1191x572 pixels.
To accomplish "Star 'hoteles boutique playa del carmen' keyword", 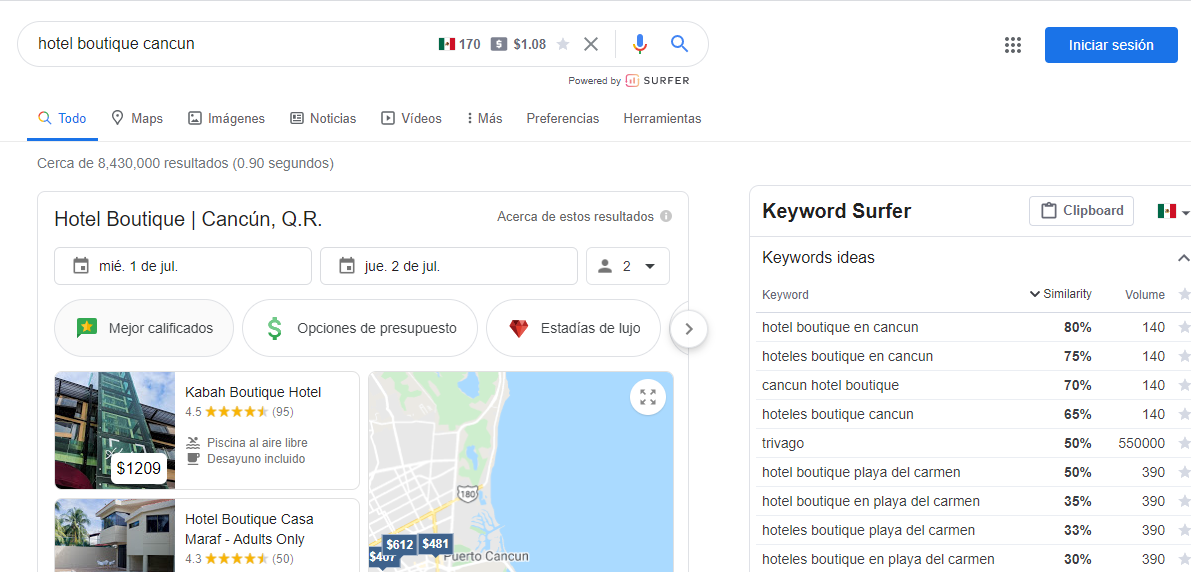I will pyautogui.click(x=1183, y=530).
